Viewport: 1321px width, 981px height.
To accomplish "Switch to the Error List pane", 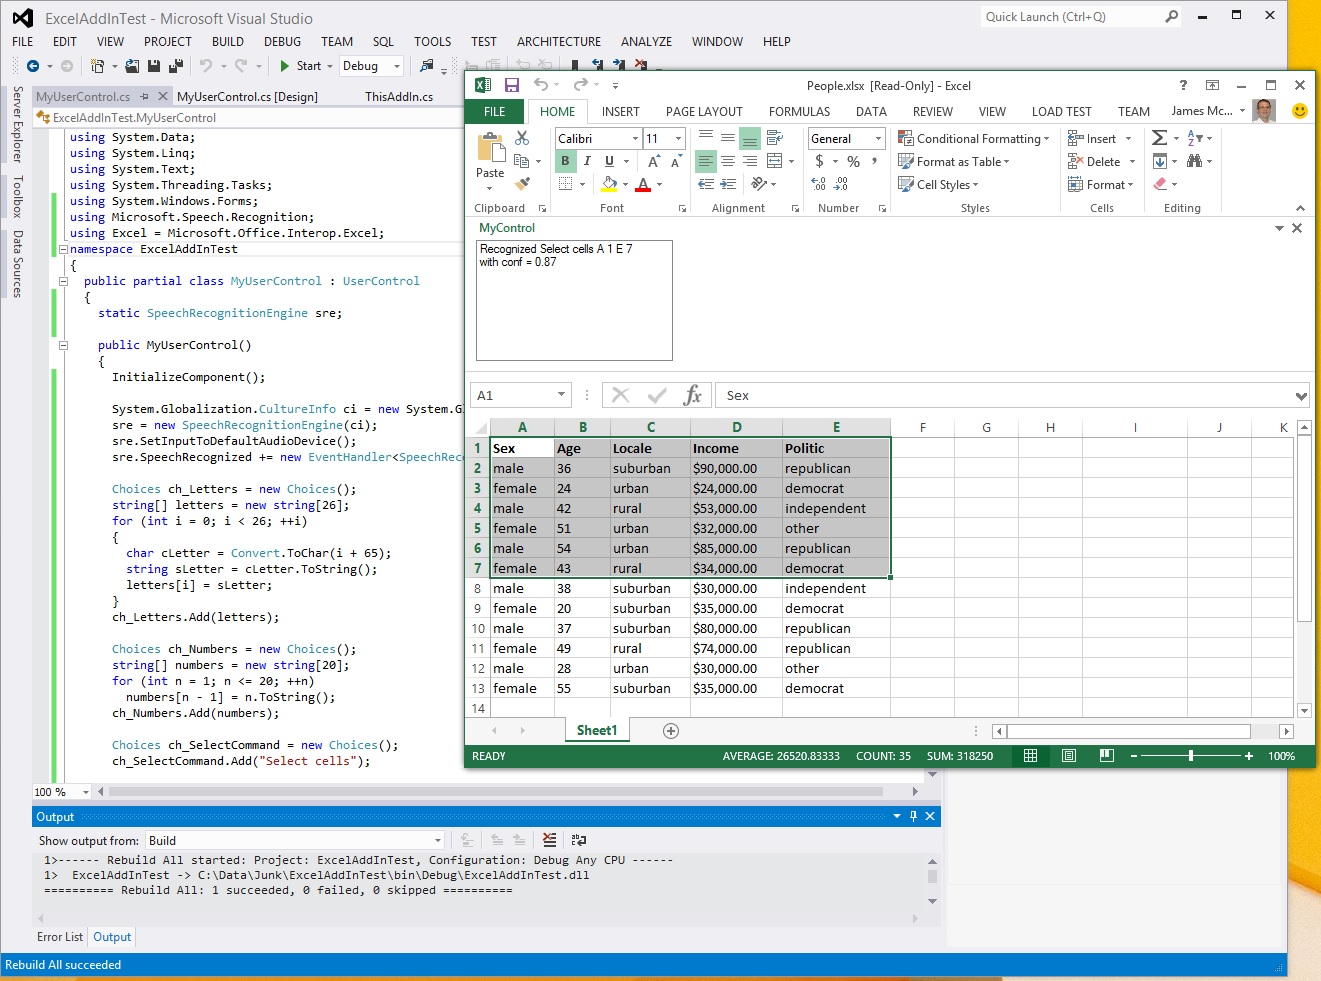I will click(x=60, y=937).
